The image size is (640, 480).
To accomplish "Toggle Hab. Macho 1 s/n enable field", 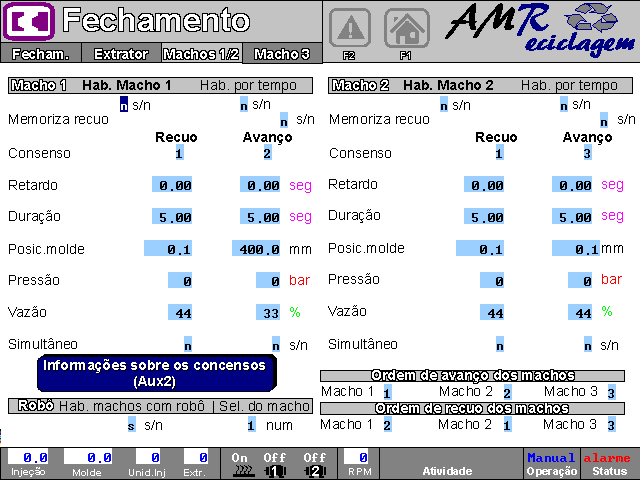I will pyautogui.click(x=124, y=103).
